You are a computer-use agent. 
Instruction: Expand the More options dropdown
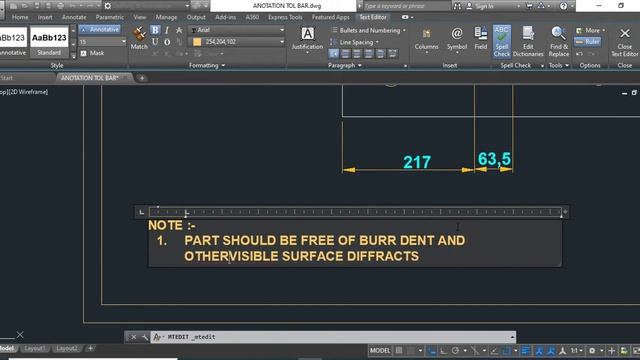590,30
